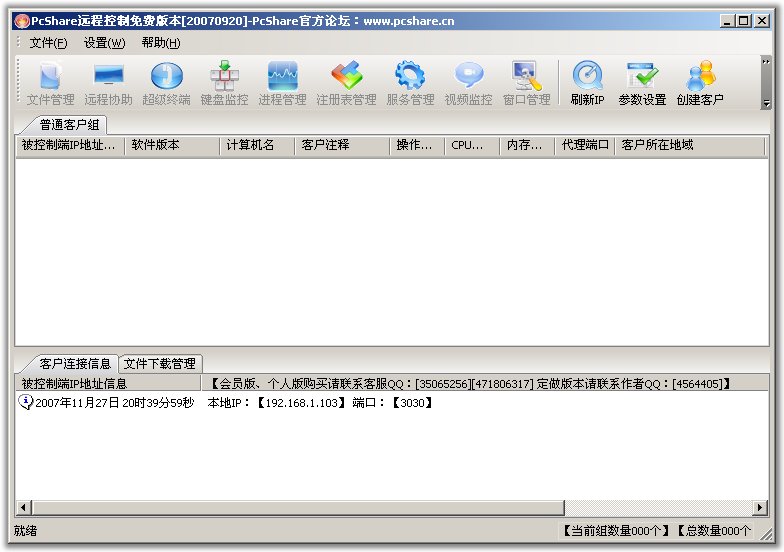
Task: Switch to the 文件下载管理 tab
Action: [x=160, y=364]
